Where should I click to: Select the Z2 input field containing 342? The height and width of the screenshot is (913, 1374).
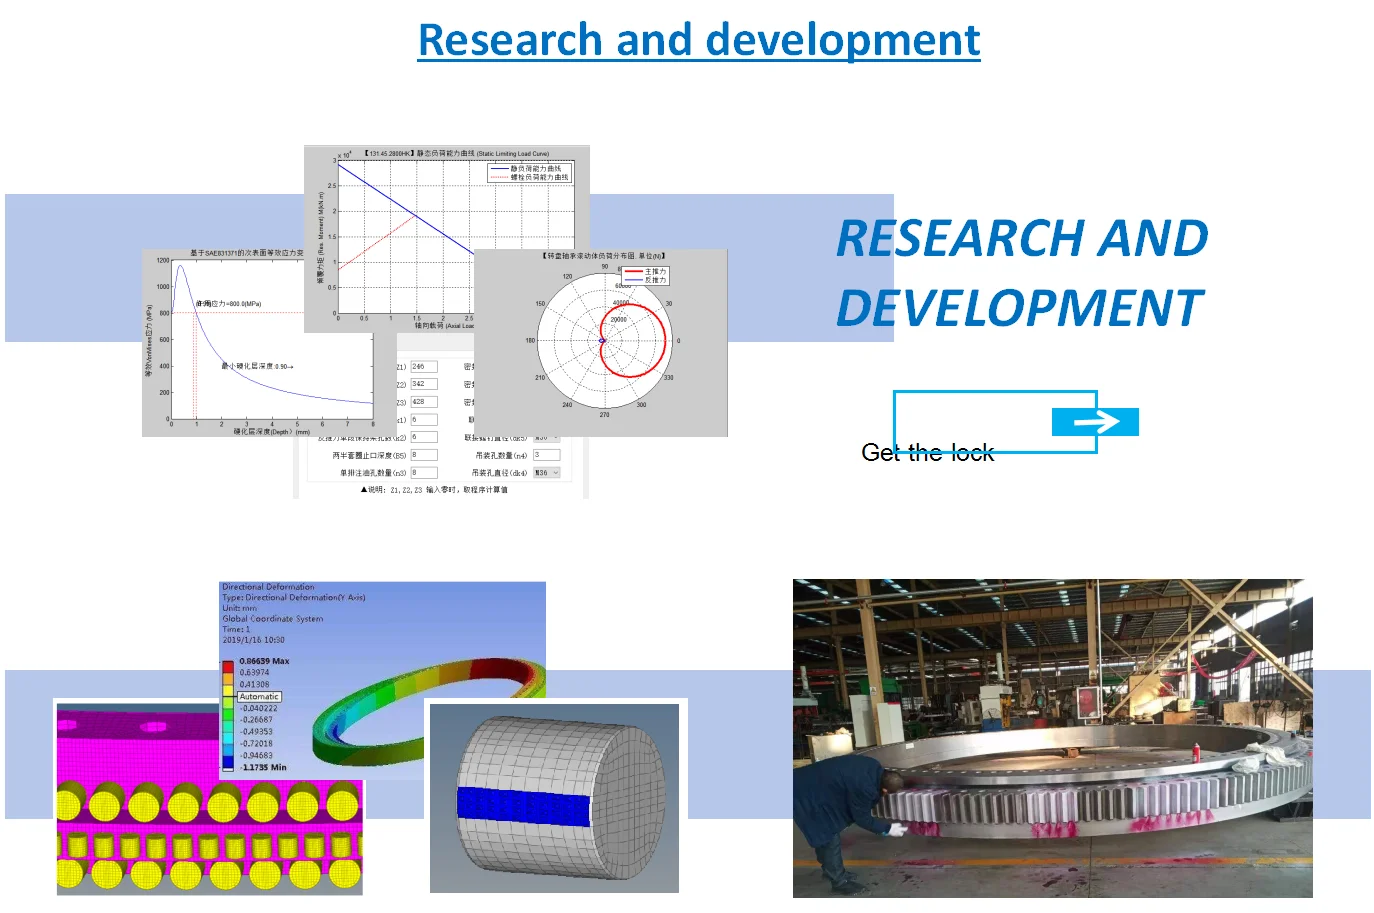point(423,384)
